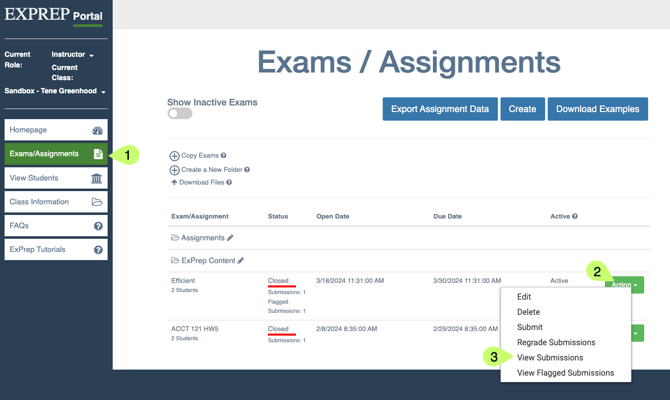Viewport: 670px width, 400px height.
Task: Choose View Flagged Submissions from the menu
Action: point(566,373)
